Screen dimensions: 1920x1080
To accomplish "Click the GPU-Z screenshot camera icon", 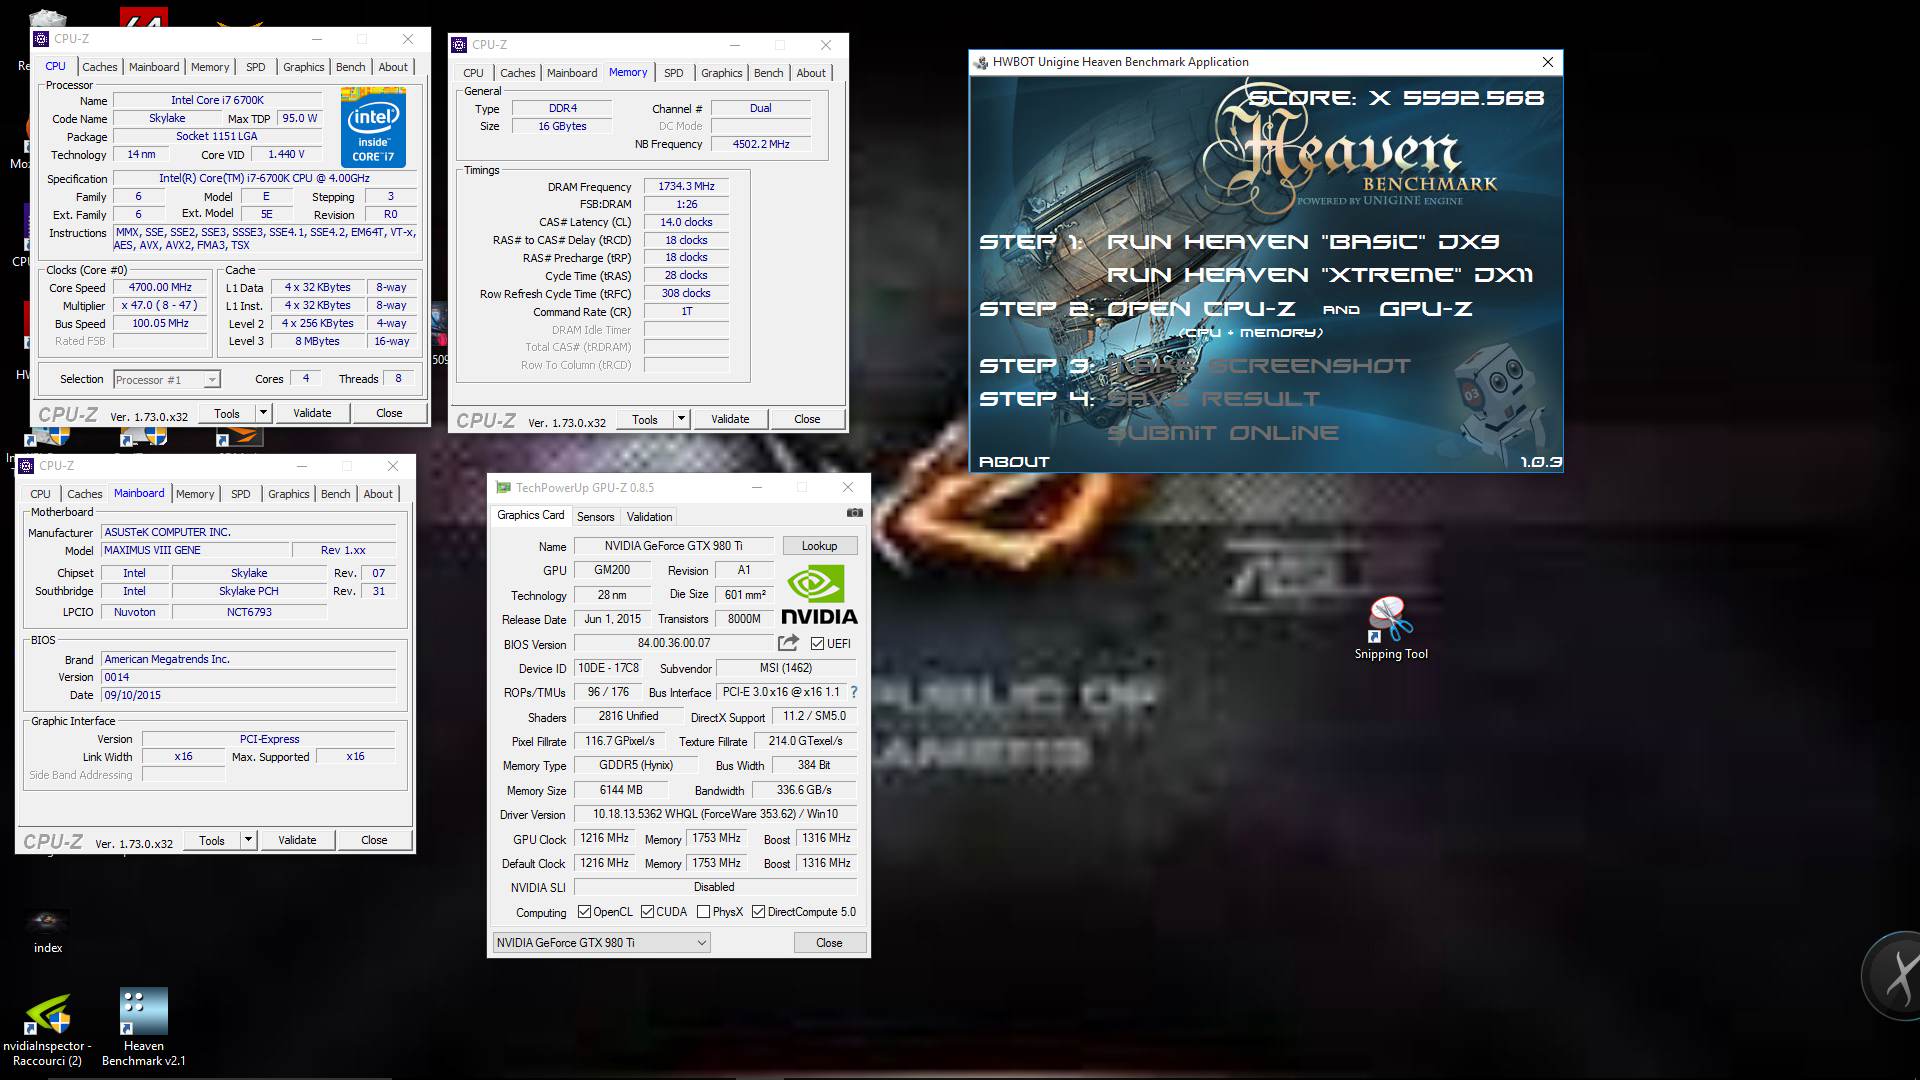I will (854, 513).
